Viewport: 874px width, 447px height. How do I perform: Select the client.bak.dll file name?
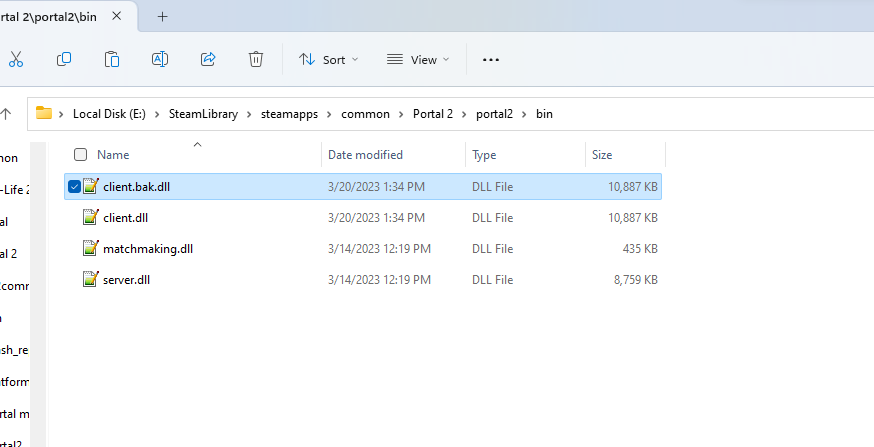[137, 187]
